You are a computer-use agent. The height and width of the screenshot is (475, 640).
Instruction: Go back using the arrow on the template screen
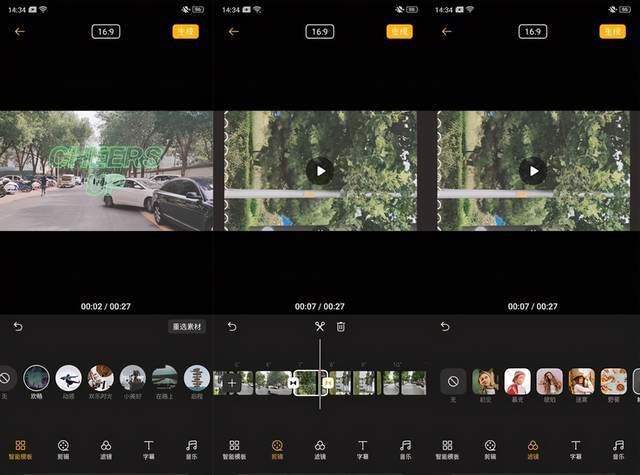point(20,31)
